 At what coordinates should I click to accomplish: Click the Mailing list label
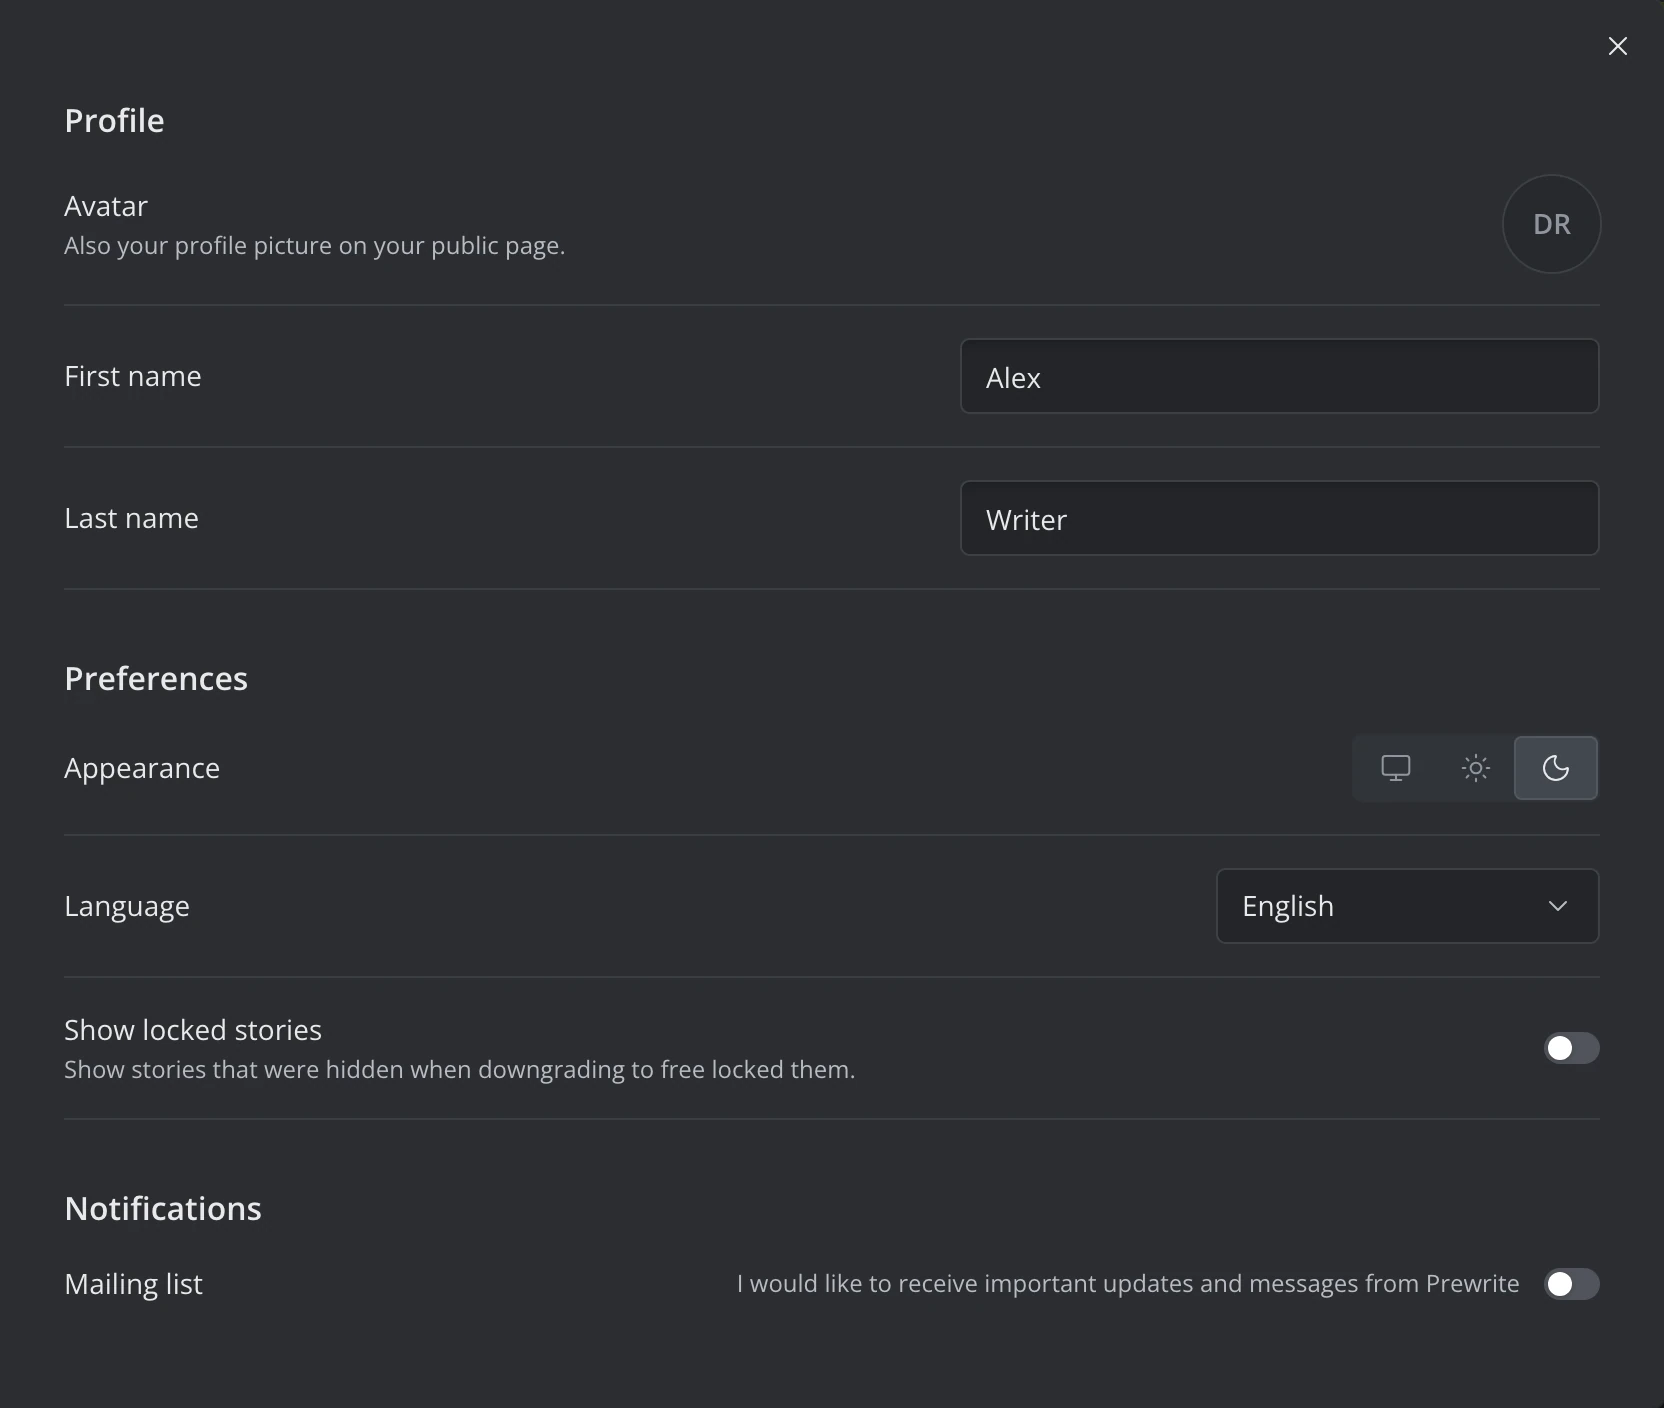click(134, 1284)
